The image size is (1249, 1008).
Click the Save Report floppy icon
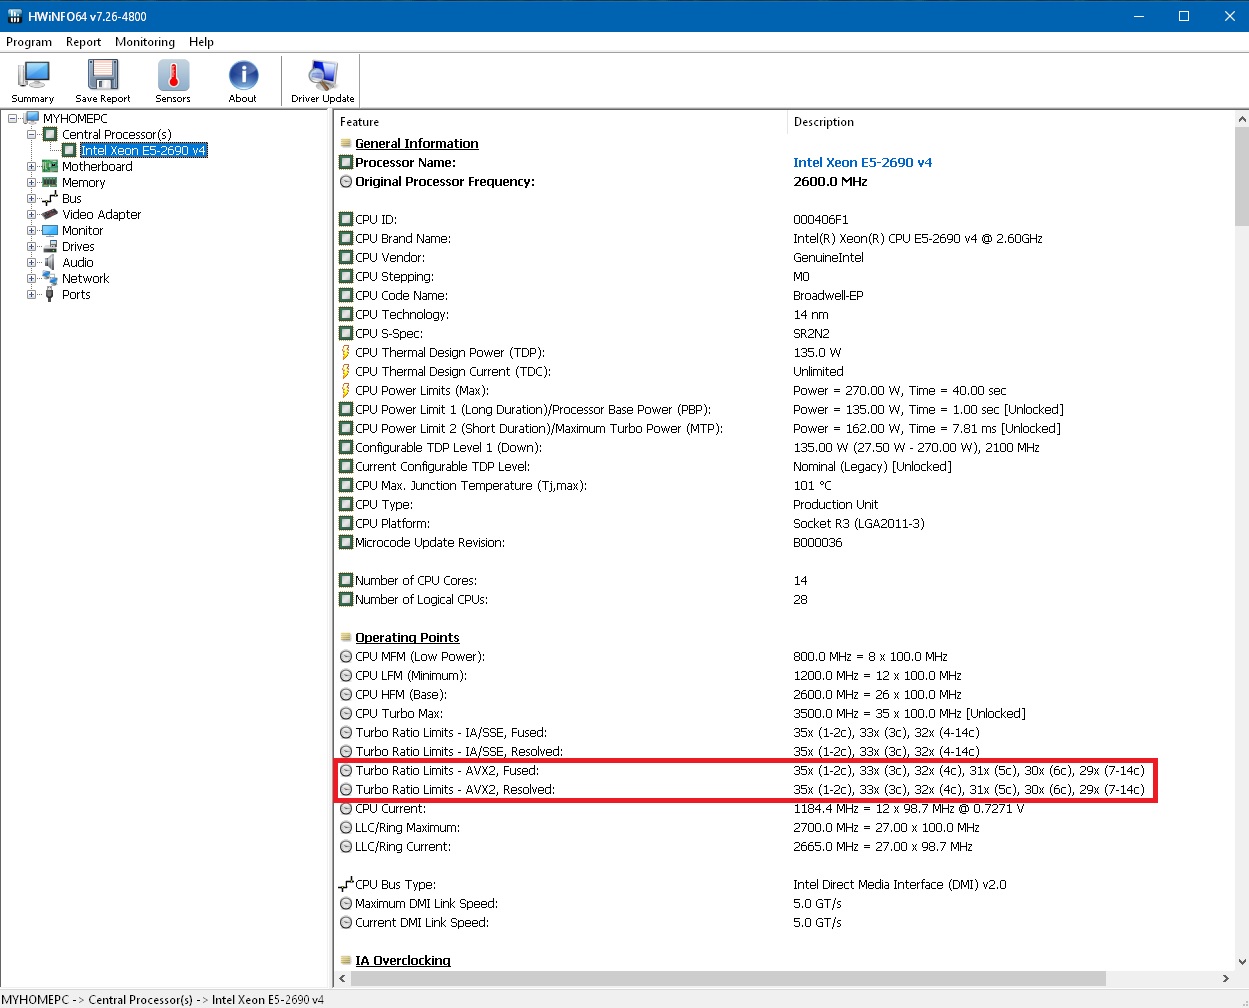coord(103,76)
